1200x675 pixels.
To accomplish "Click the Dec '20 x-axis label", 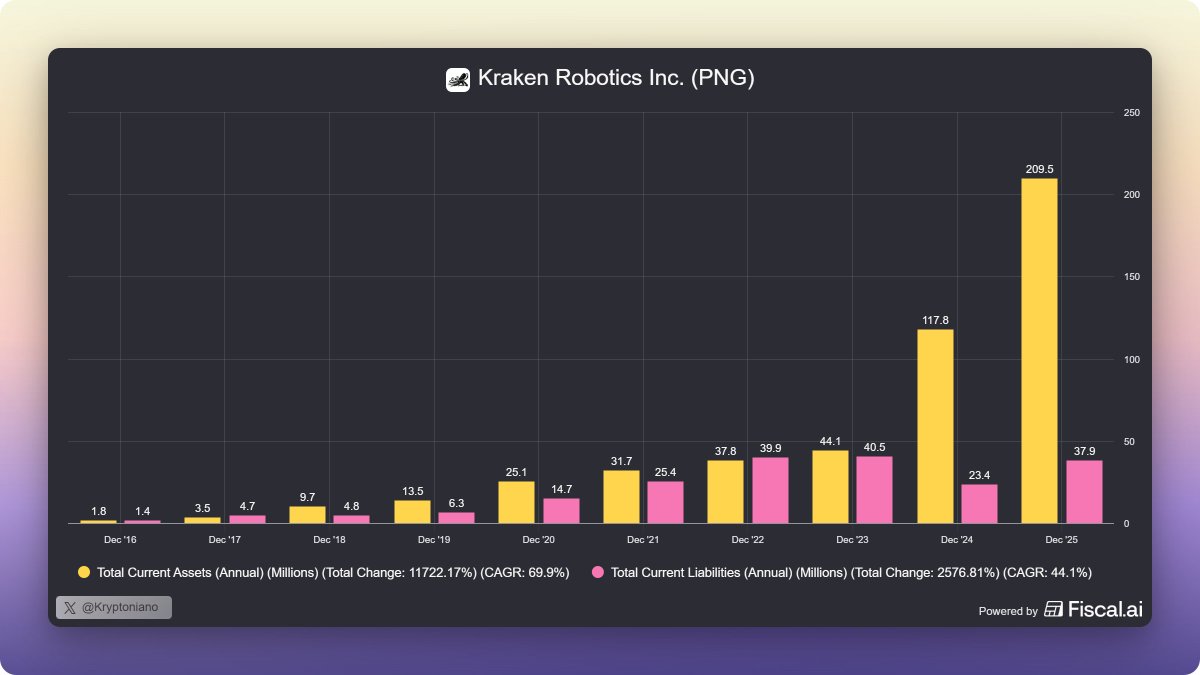I will (x=538, y=540).
